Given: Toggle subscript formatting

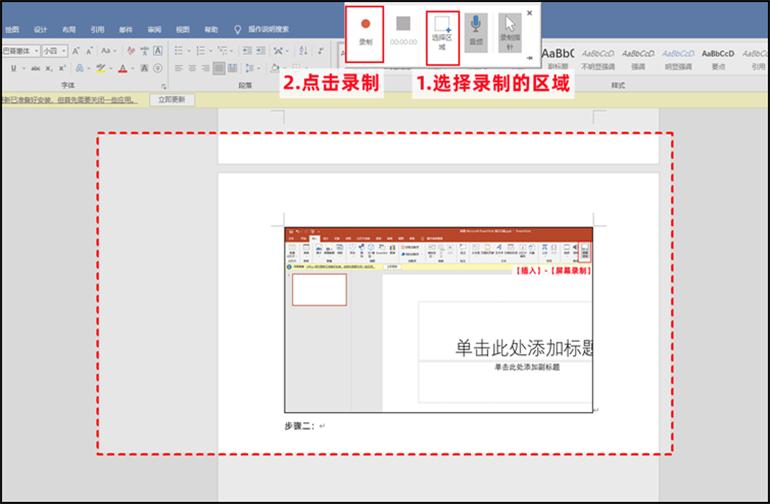Looking at the screenshot, I should (49, 68).
